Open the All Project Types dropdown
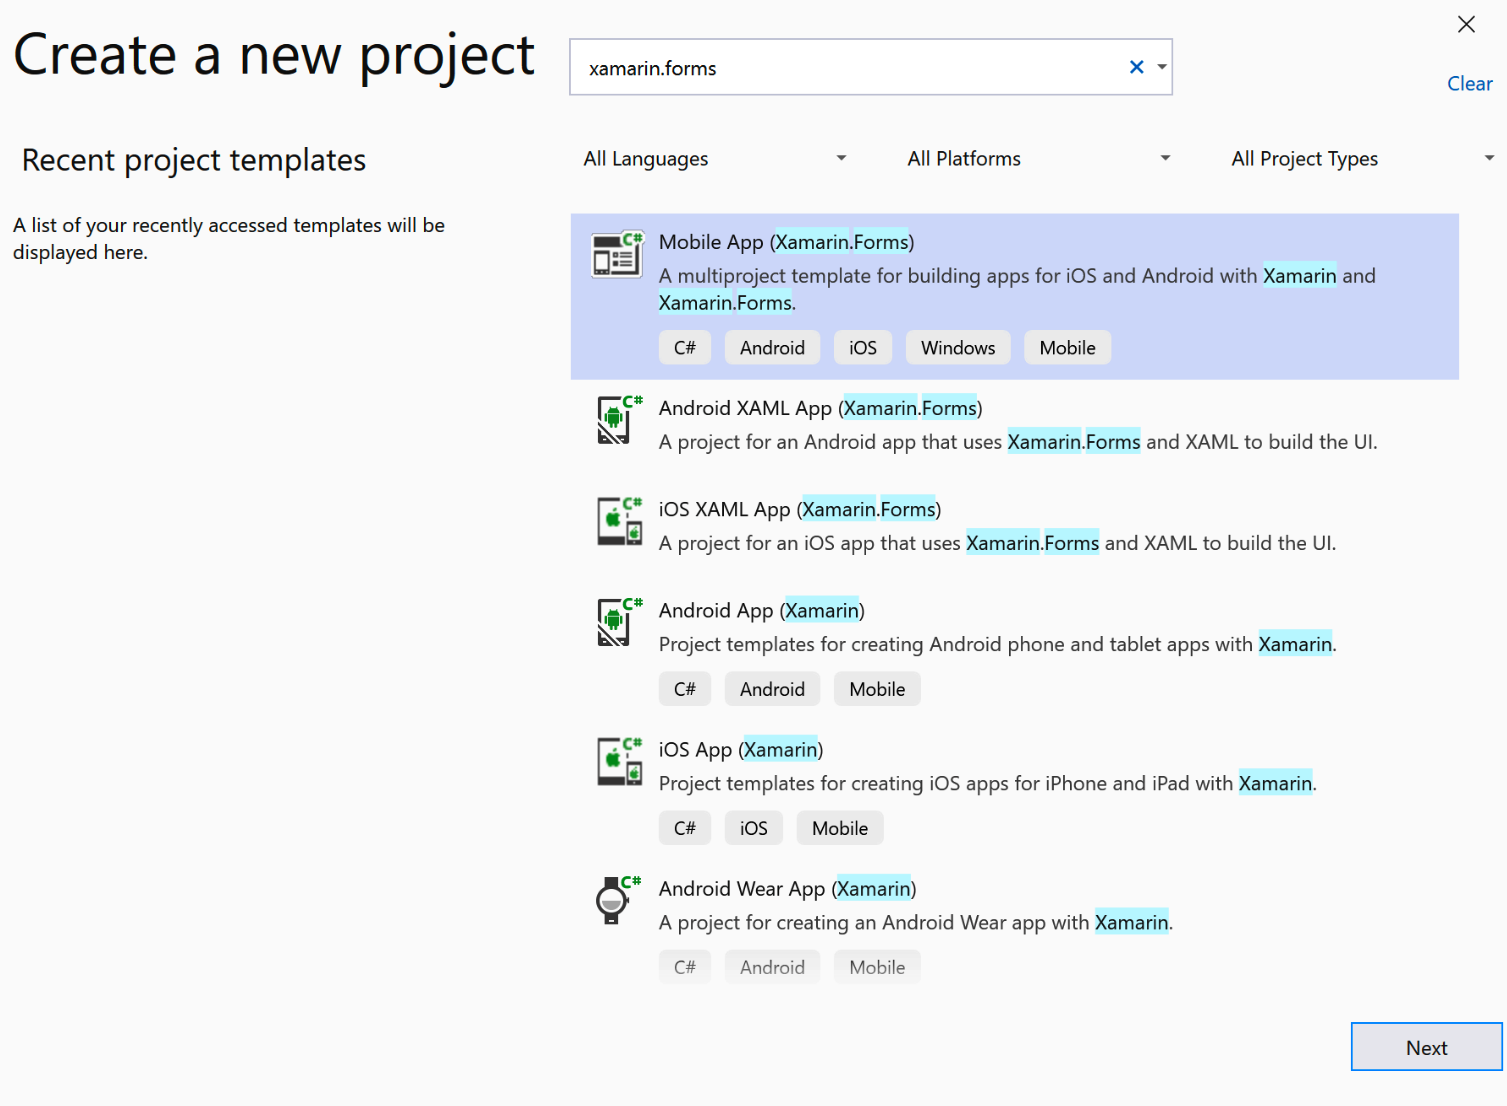 click(1362, 159)
